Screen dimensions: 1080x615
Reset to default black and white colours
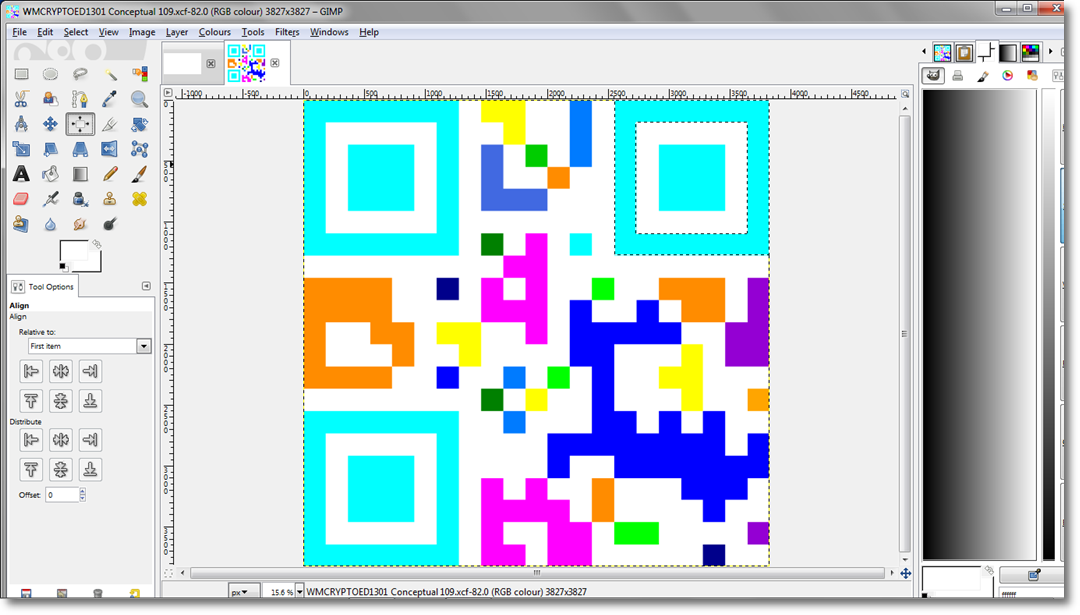(63, 267)
